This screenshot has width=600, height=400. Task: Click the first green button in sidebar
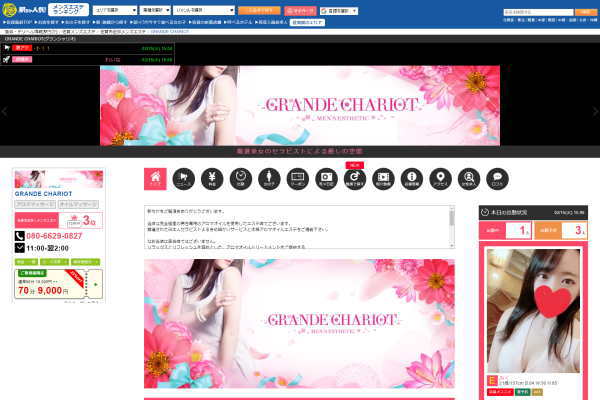(x=26, y=262)
